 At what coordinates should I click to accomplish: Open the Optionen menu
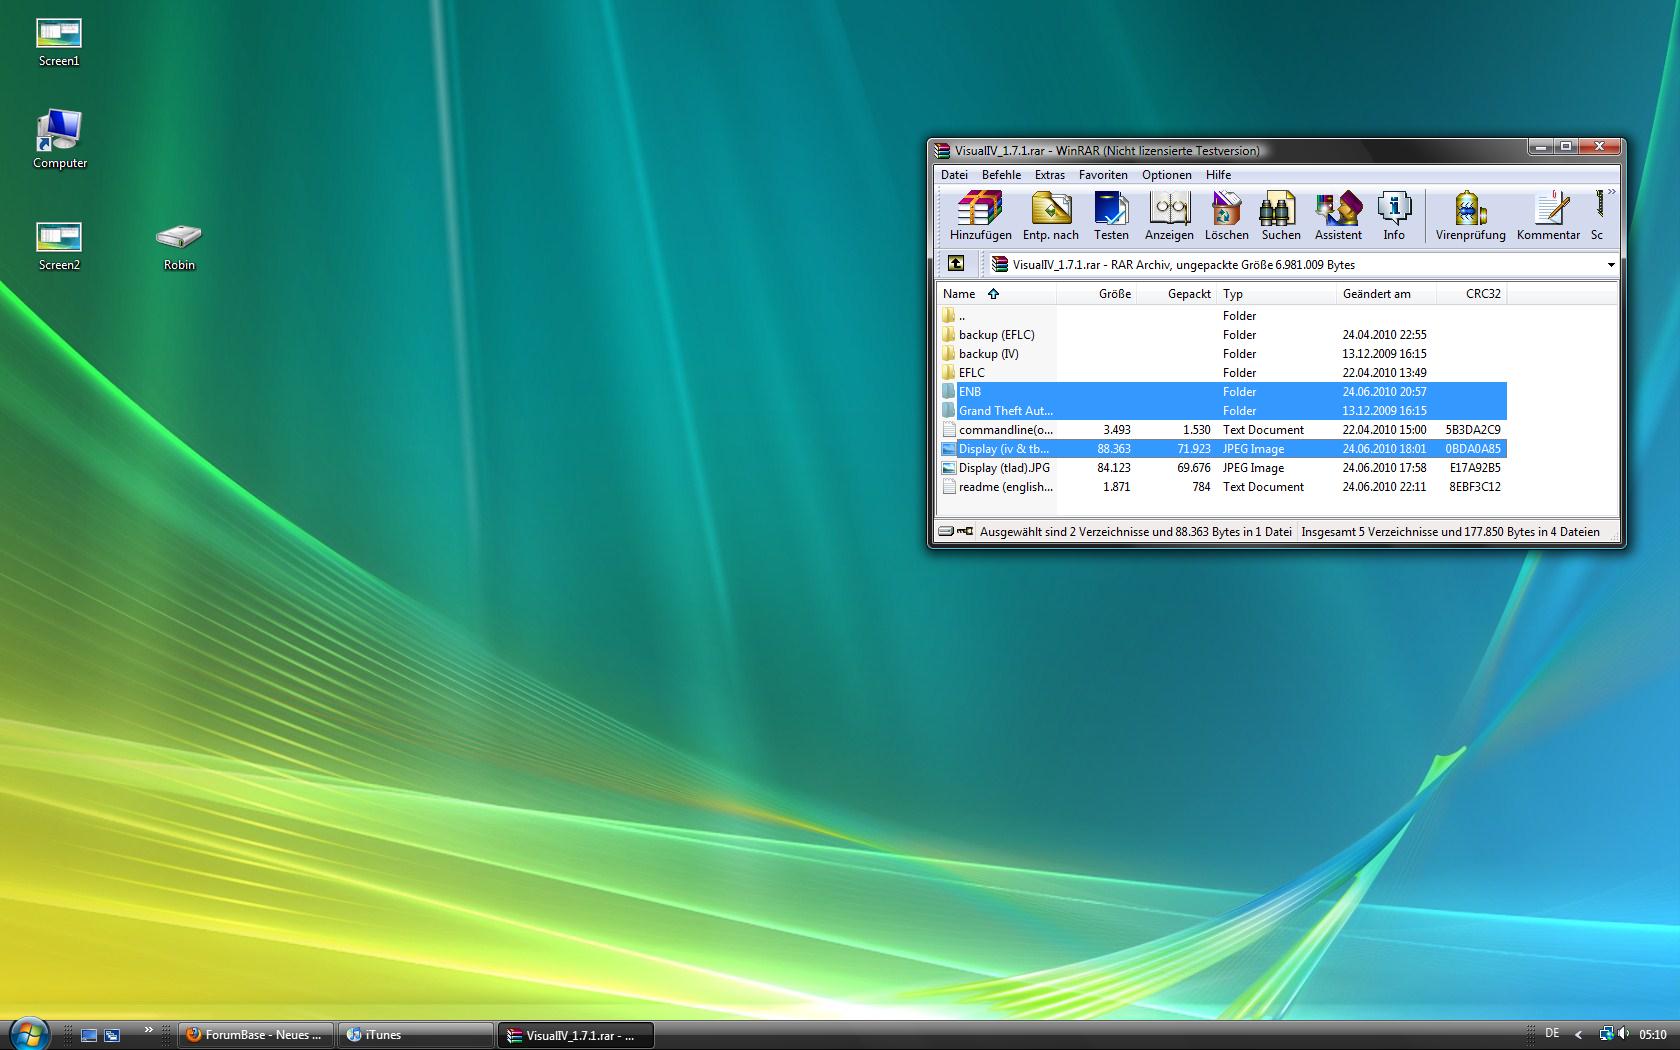pos(1167,175)
